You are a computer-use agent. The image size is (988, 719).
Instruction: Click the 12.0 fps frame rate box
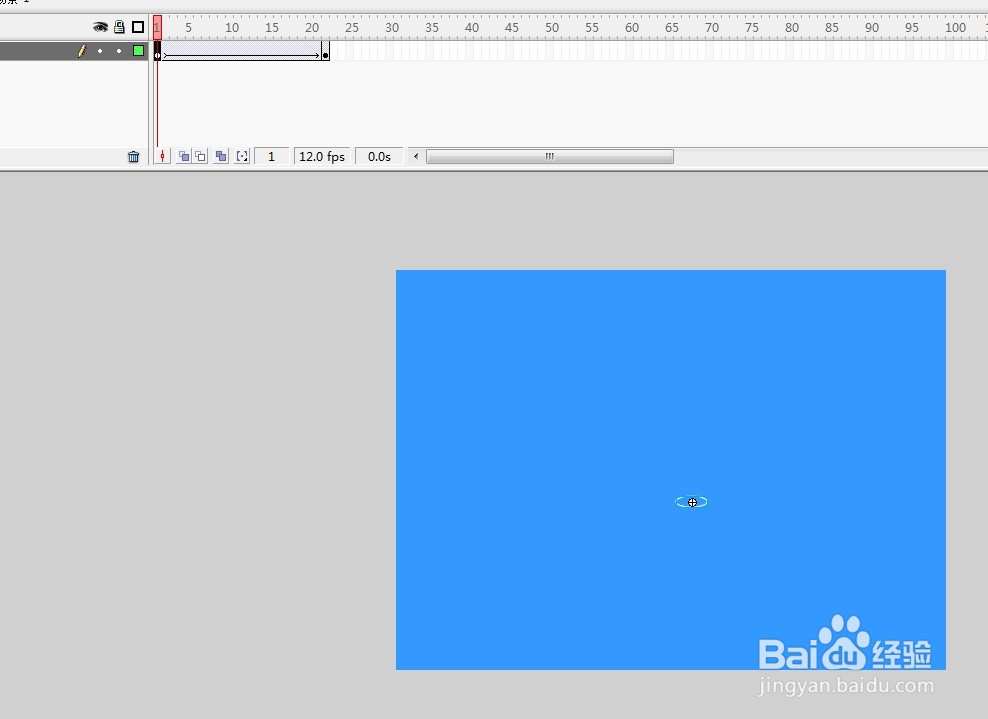pos(322,156)
